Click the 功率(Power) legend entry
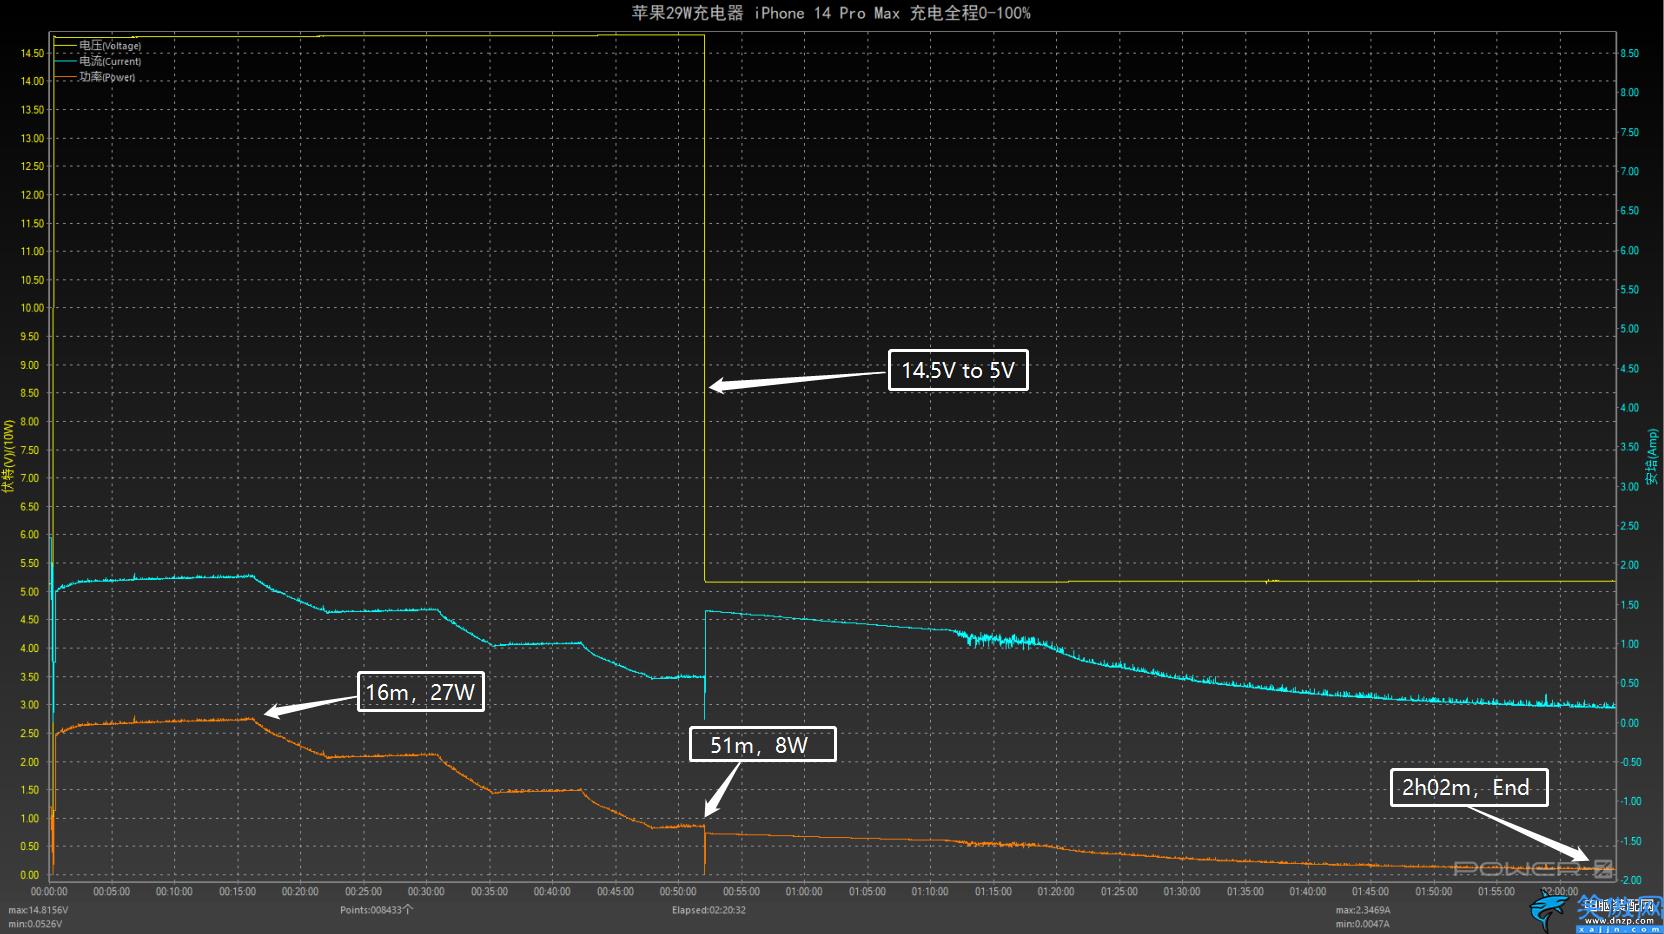The height and width of the screenshot is (934, 1664). (x=95, y=77)
